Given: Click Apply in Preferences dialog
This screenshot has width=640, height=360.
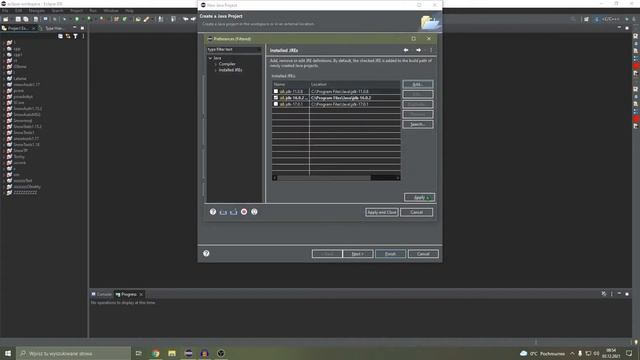Looking at the screenshot, I should (x=419, y=198).
